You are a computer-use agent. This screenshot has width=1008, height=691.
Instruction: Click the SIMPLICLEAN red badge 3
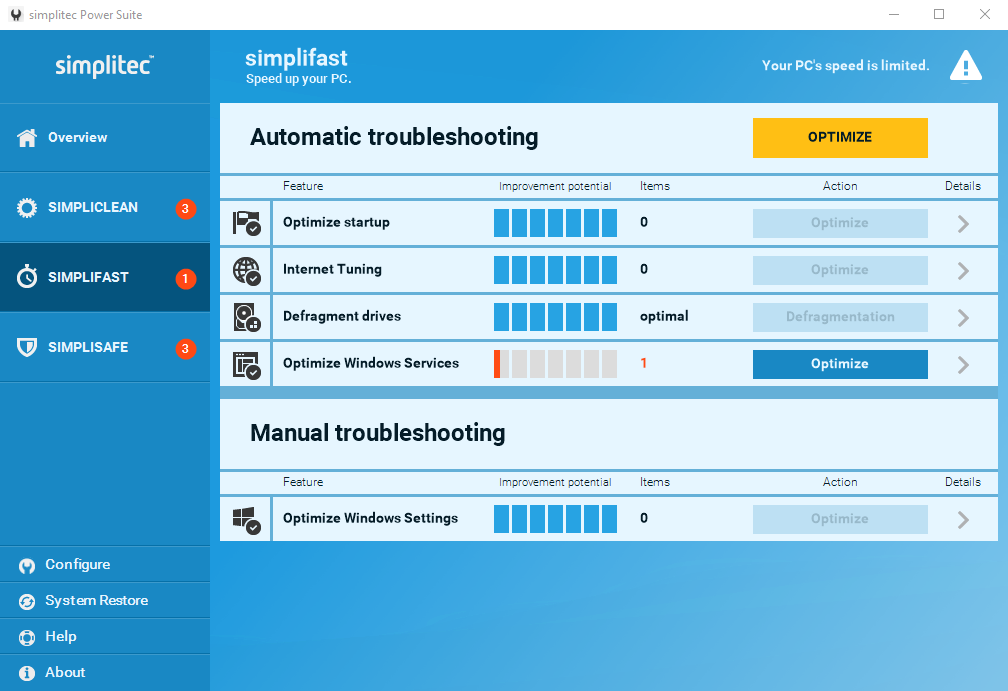pos(186,208)
